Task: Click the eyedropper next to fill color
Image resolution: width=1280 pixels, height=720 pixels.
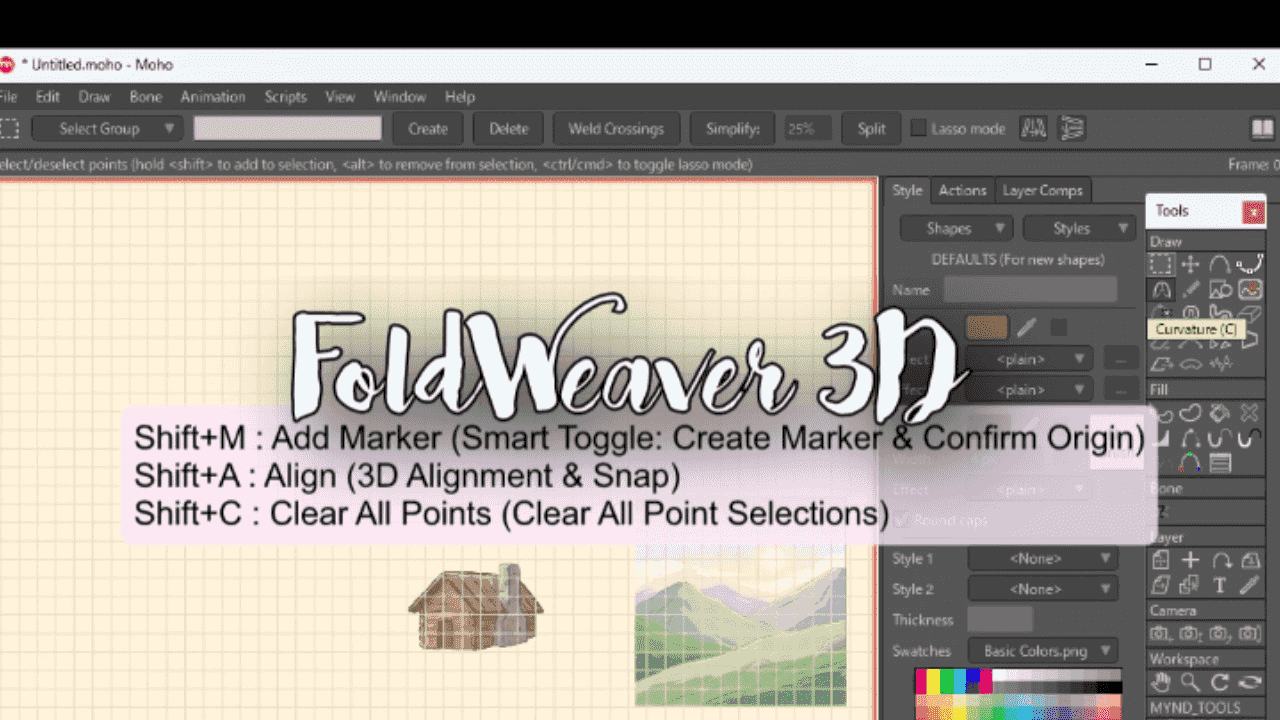Action: click(1026, 327)
